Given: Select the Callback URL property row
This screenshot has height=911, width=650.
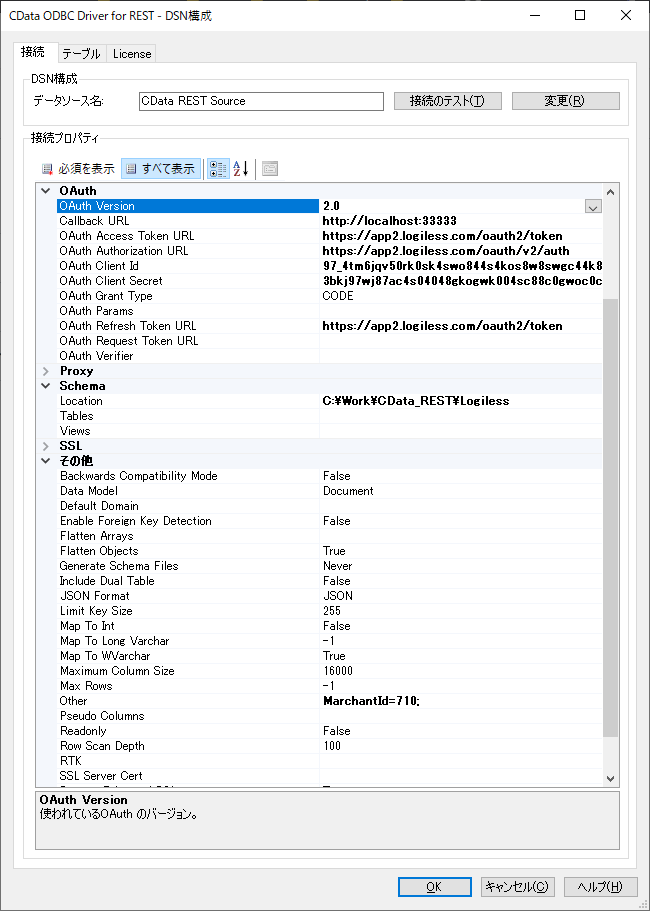Looking at the screenshot, I should 330,221.
